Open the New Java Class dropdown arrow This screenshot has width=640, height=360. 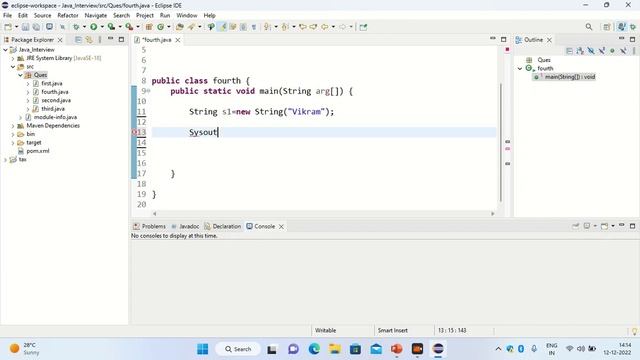[169, 27]
